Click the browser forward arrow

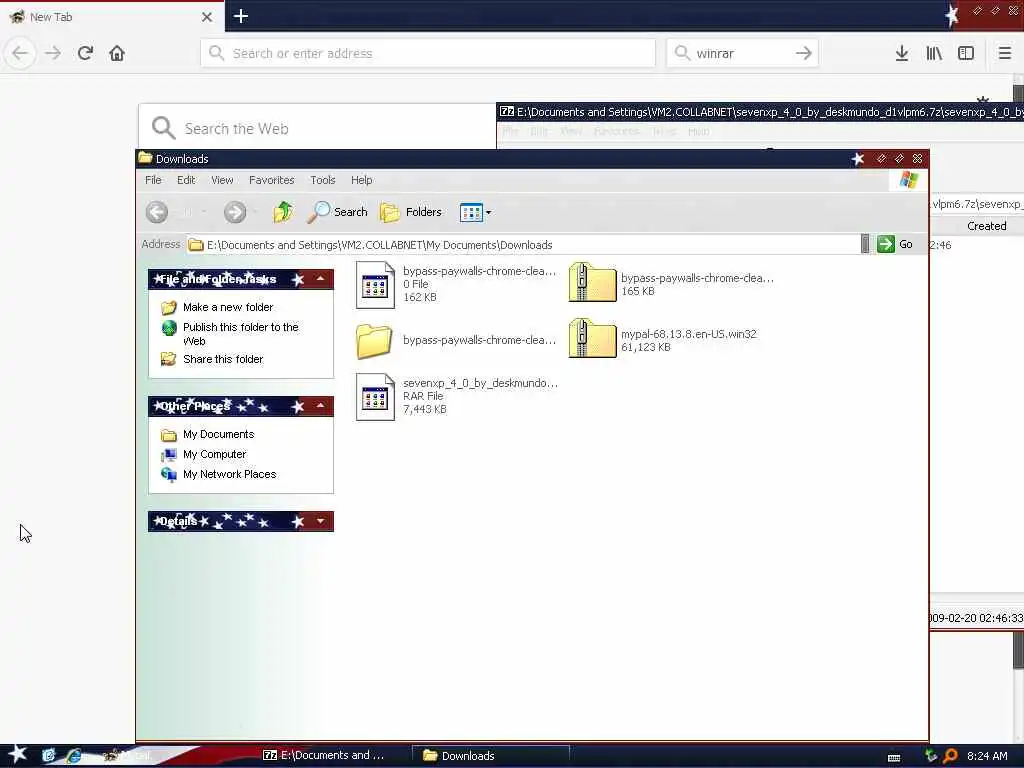[53, 53]
